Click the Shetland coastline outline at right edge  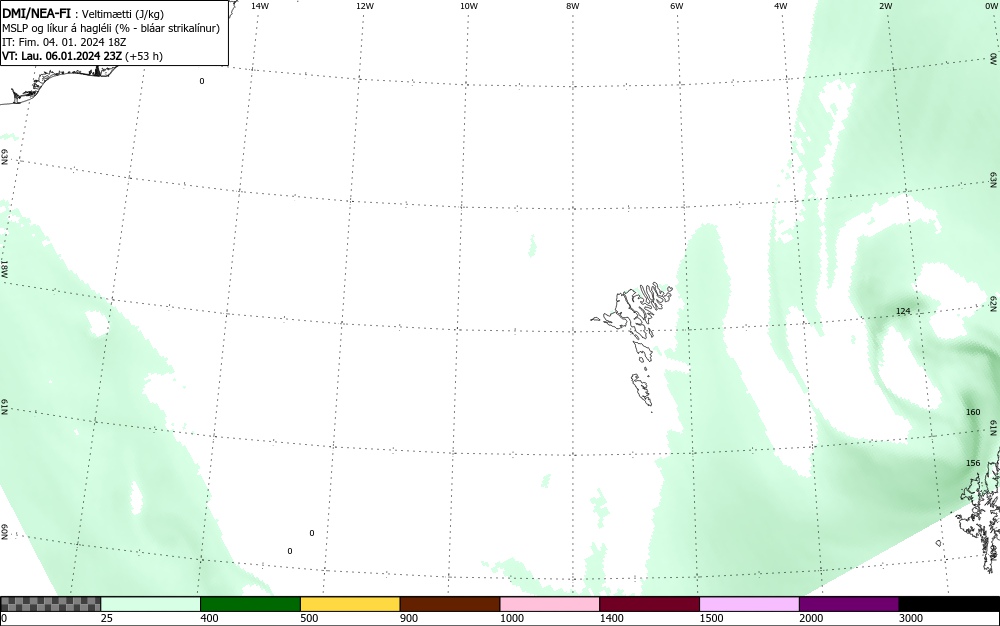coord(979,510)
